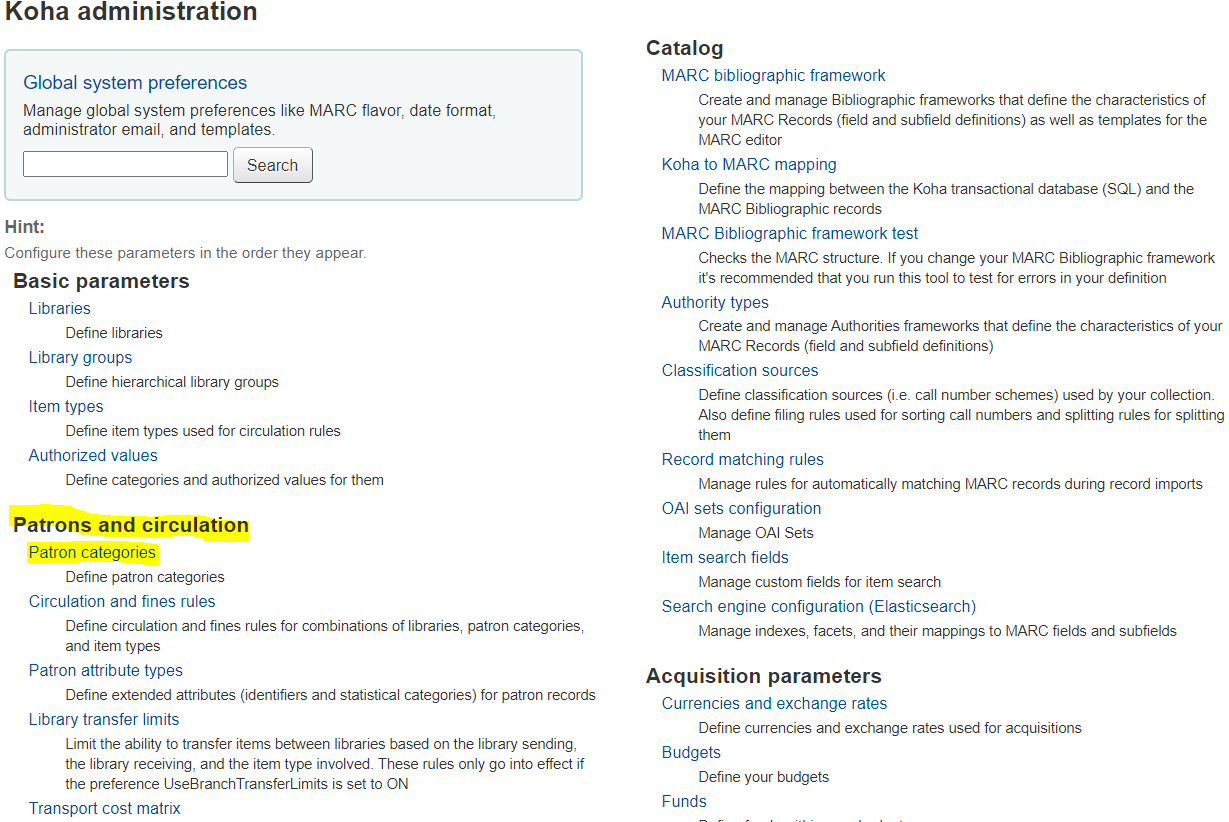The image size is (1229, 822).
Task: Go to Classification sources
Action: tap(740, 371)
